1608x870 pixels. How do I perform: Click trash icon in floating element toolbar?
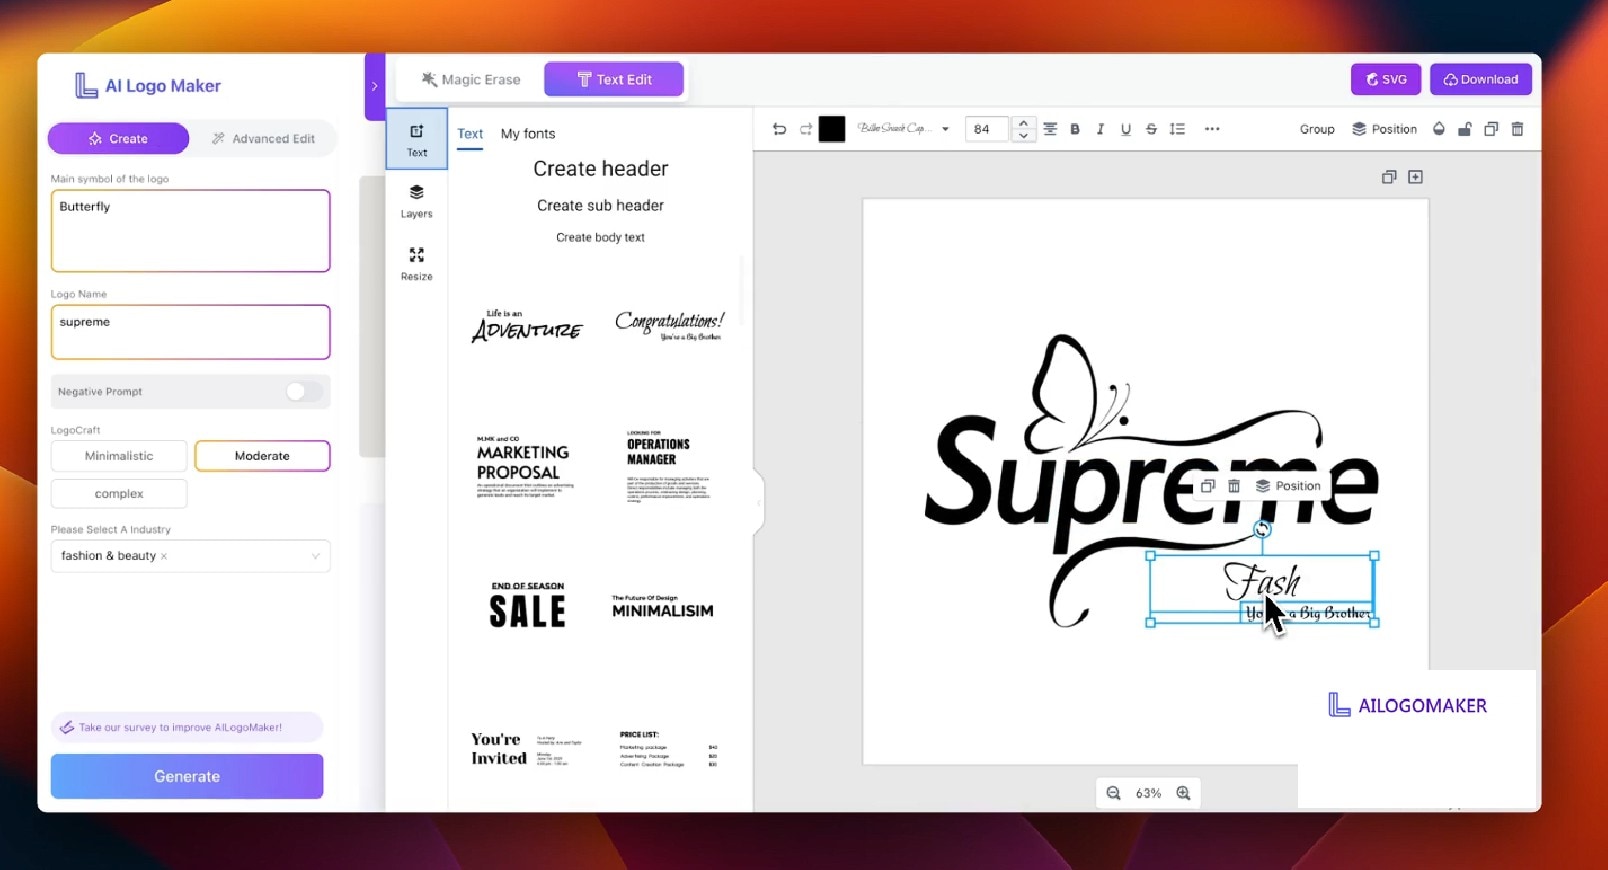[x=1234, y=486]
